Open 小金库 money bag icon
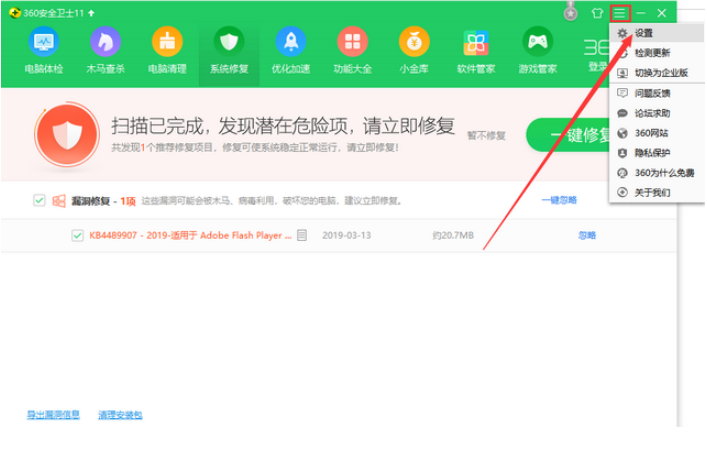 (413, 50)
